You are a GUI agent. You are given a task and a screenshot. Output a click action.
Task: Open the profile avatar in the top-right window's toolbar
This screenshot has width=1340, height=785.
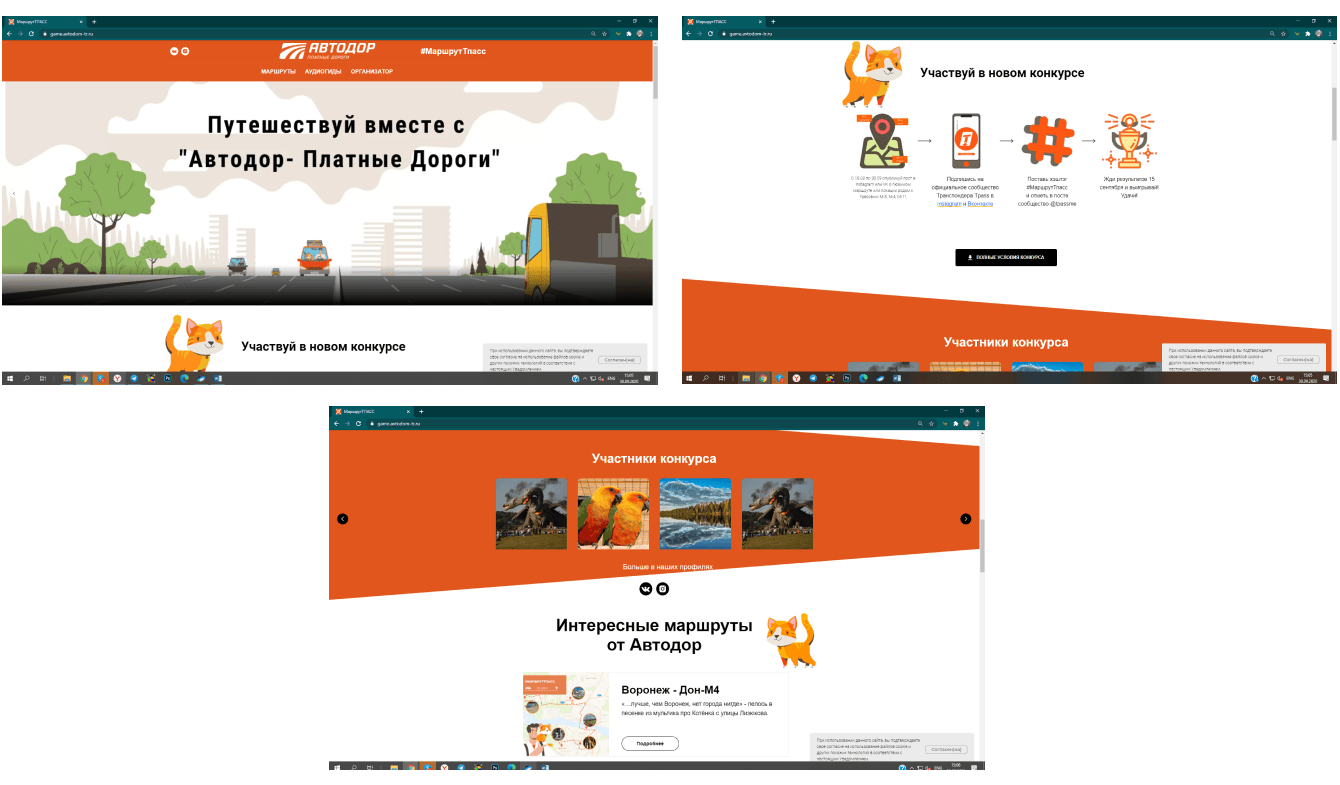click(x=1319, y=33)
